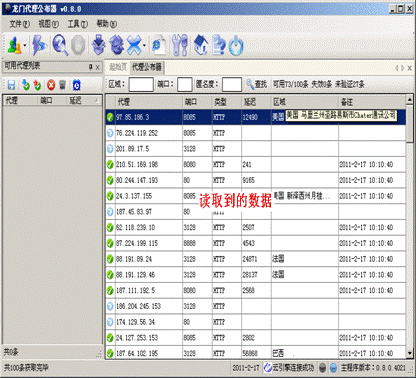Image resolution: width=416 pixels, height=378 pixels.
Task: Click the red-arrow green-check icon
Action: (x=37, y=85)
